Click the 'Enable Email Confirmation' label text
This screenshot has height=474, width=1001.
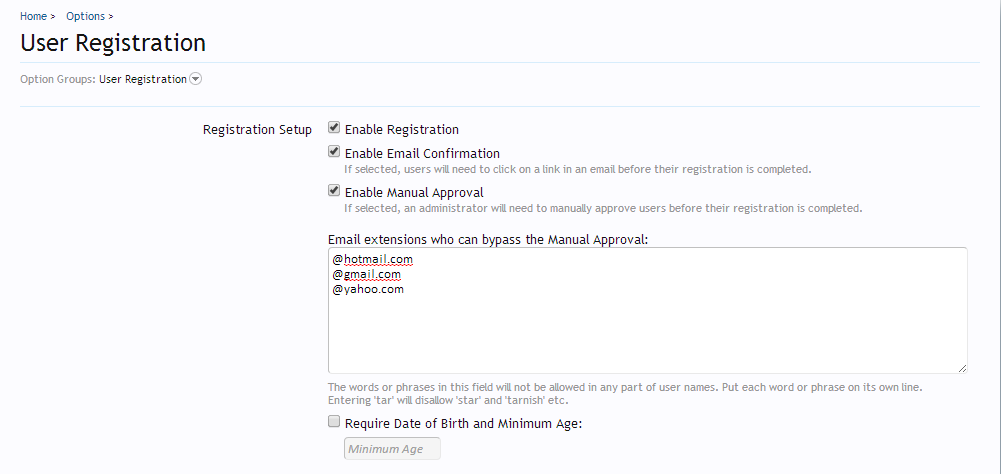pyautogui.click(x=422, y=154)
